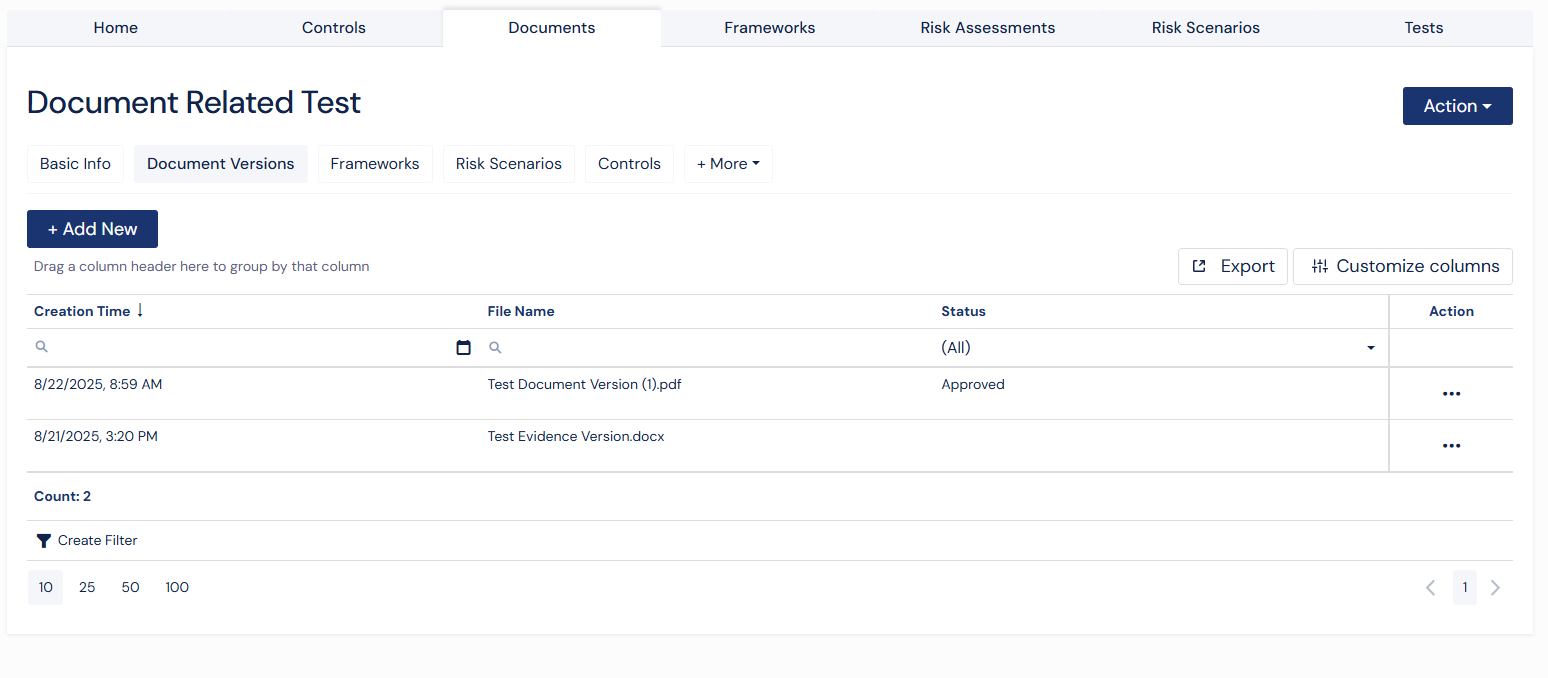Open three-dot menu for Test Document Version (1).pdf
The image size is (1548, 678).
point(1451,394)
